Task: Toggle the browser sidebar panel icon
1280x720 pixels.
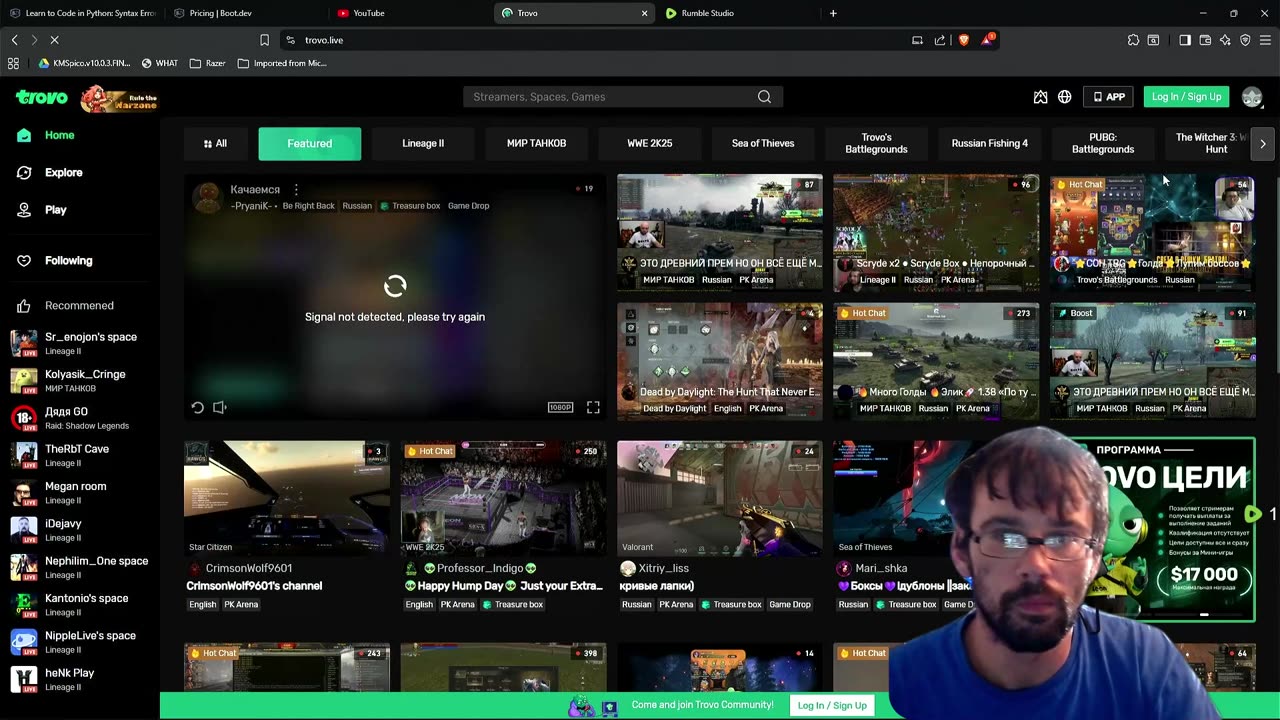Action: coord(1185,40)
